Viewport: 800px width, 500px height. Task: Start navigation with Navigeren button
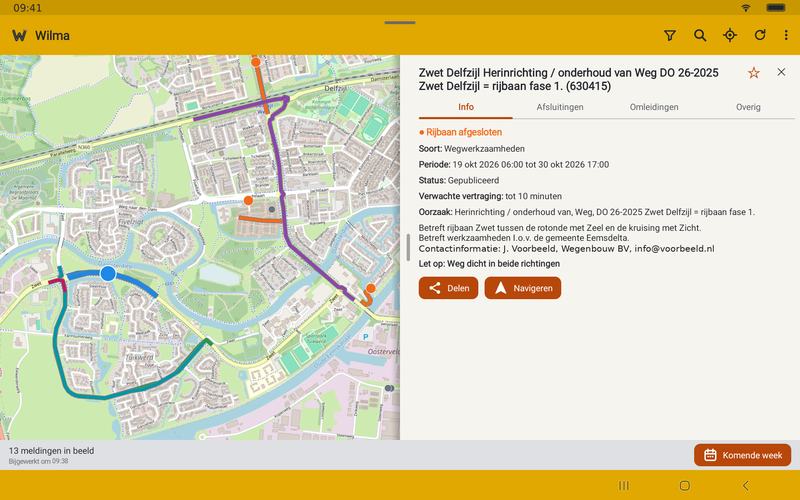point(523,288)
